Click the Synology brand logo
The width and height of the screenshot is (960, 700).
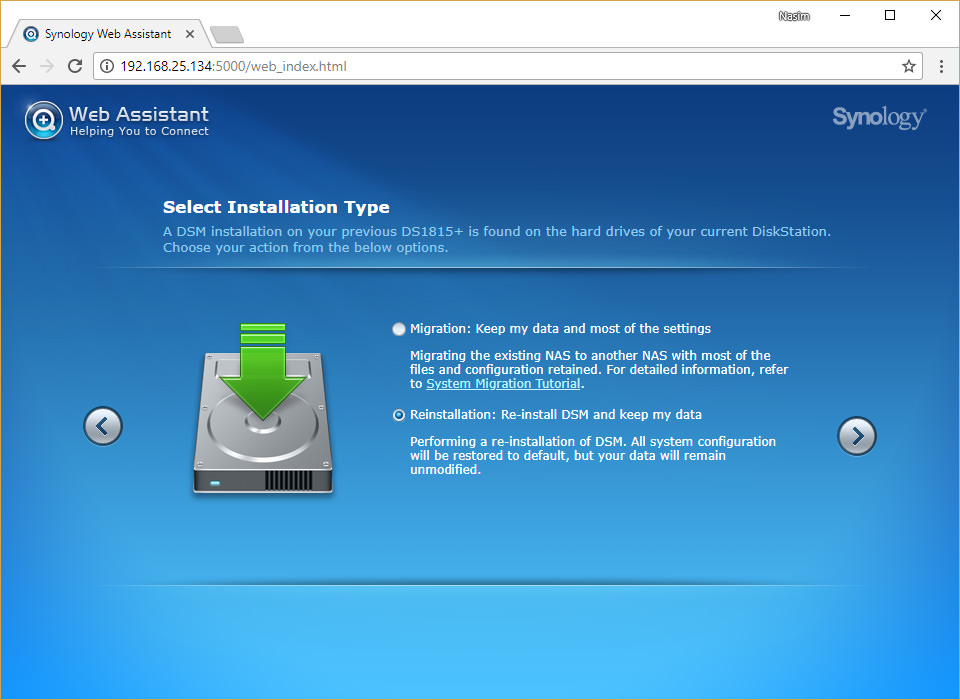(x=879, y=117)
